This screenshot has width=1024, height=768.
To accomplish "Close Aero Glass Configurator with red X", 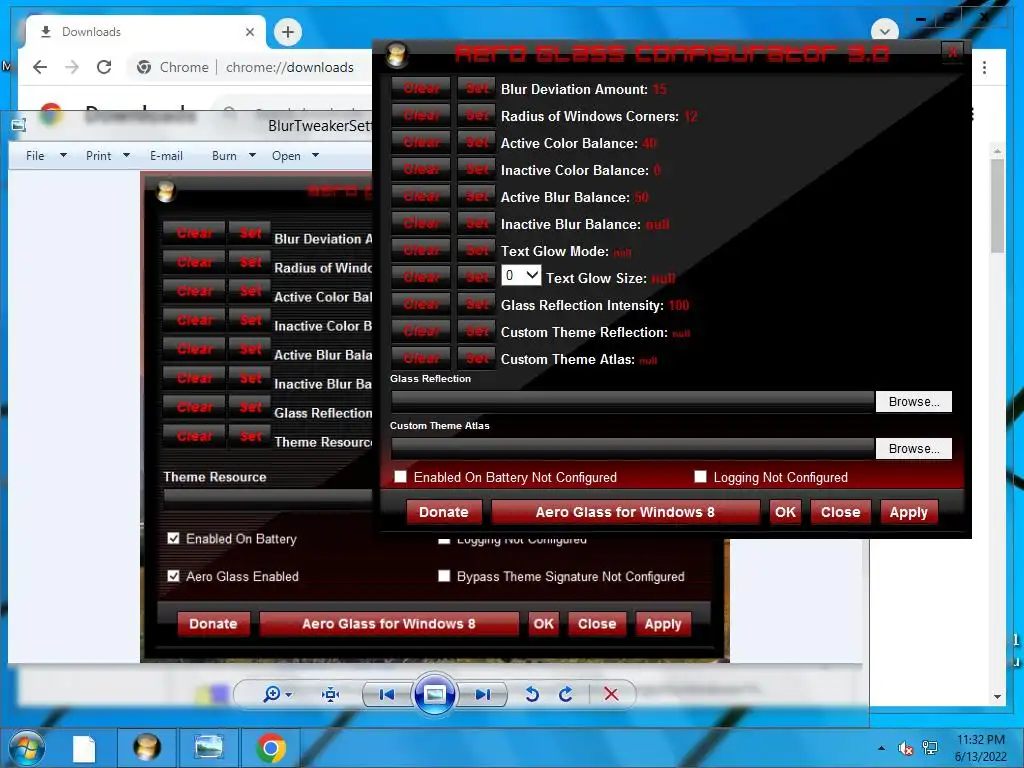I will pos(952,53).
